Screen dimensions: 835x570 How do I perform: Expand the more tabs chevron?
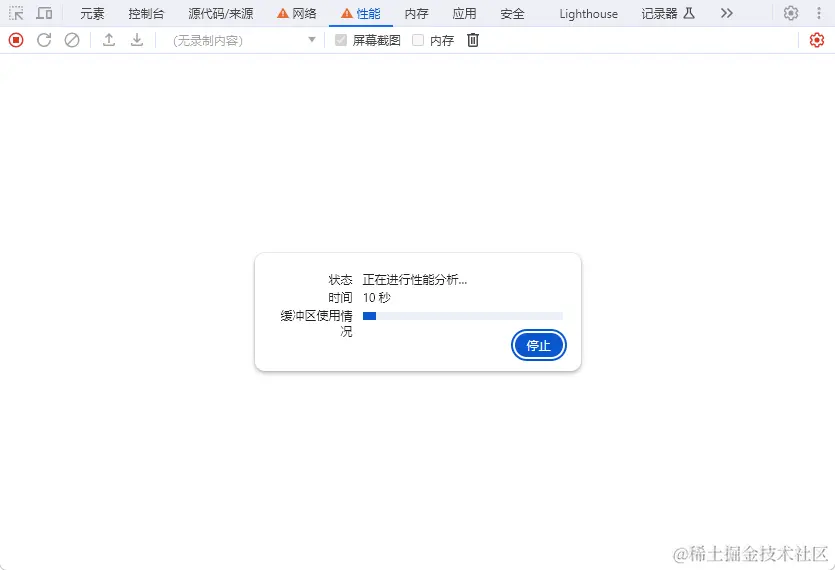click(x=726, y=13)
